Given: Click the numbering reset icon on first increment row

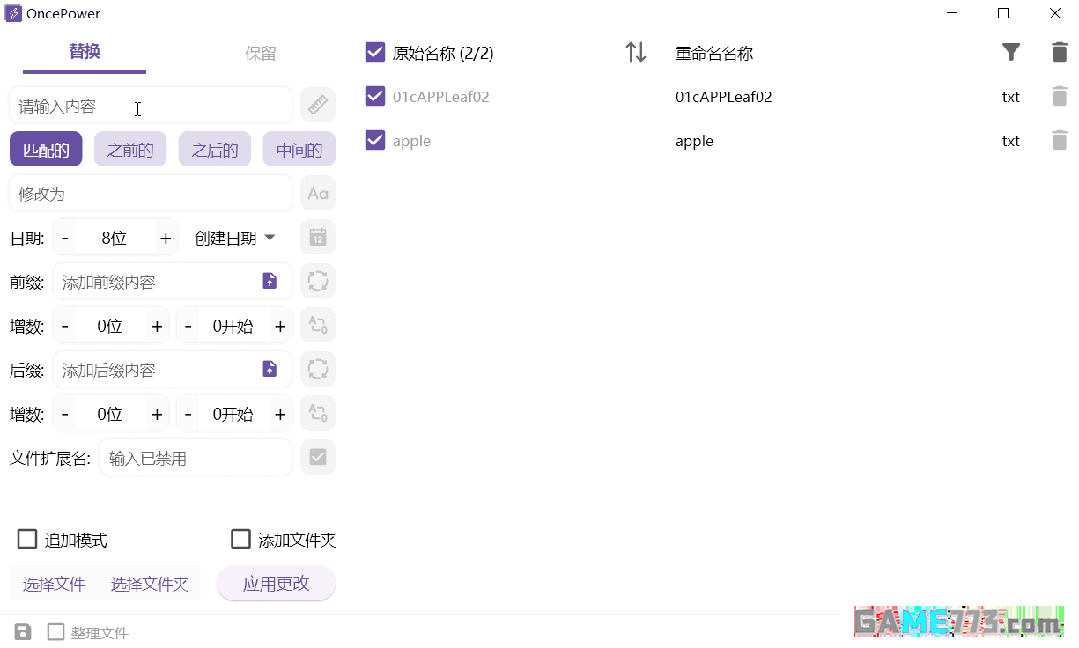Looking at the screenshot, I should point(317,325).
